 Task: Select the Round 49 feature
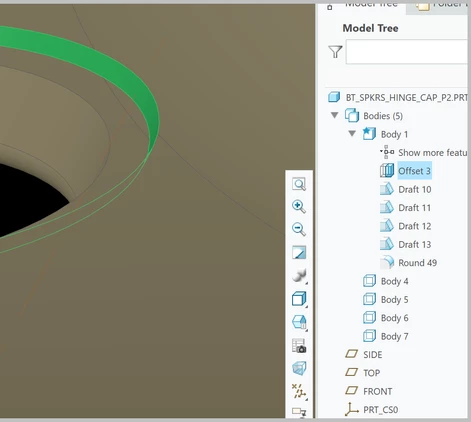(x=417, y=263)
